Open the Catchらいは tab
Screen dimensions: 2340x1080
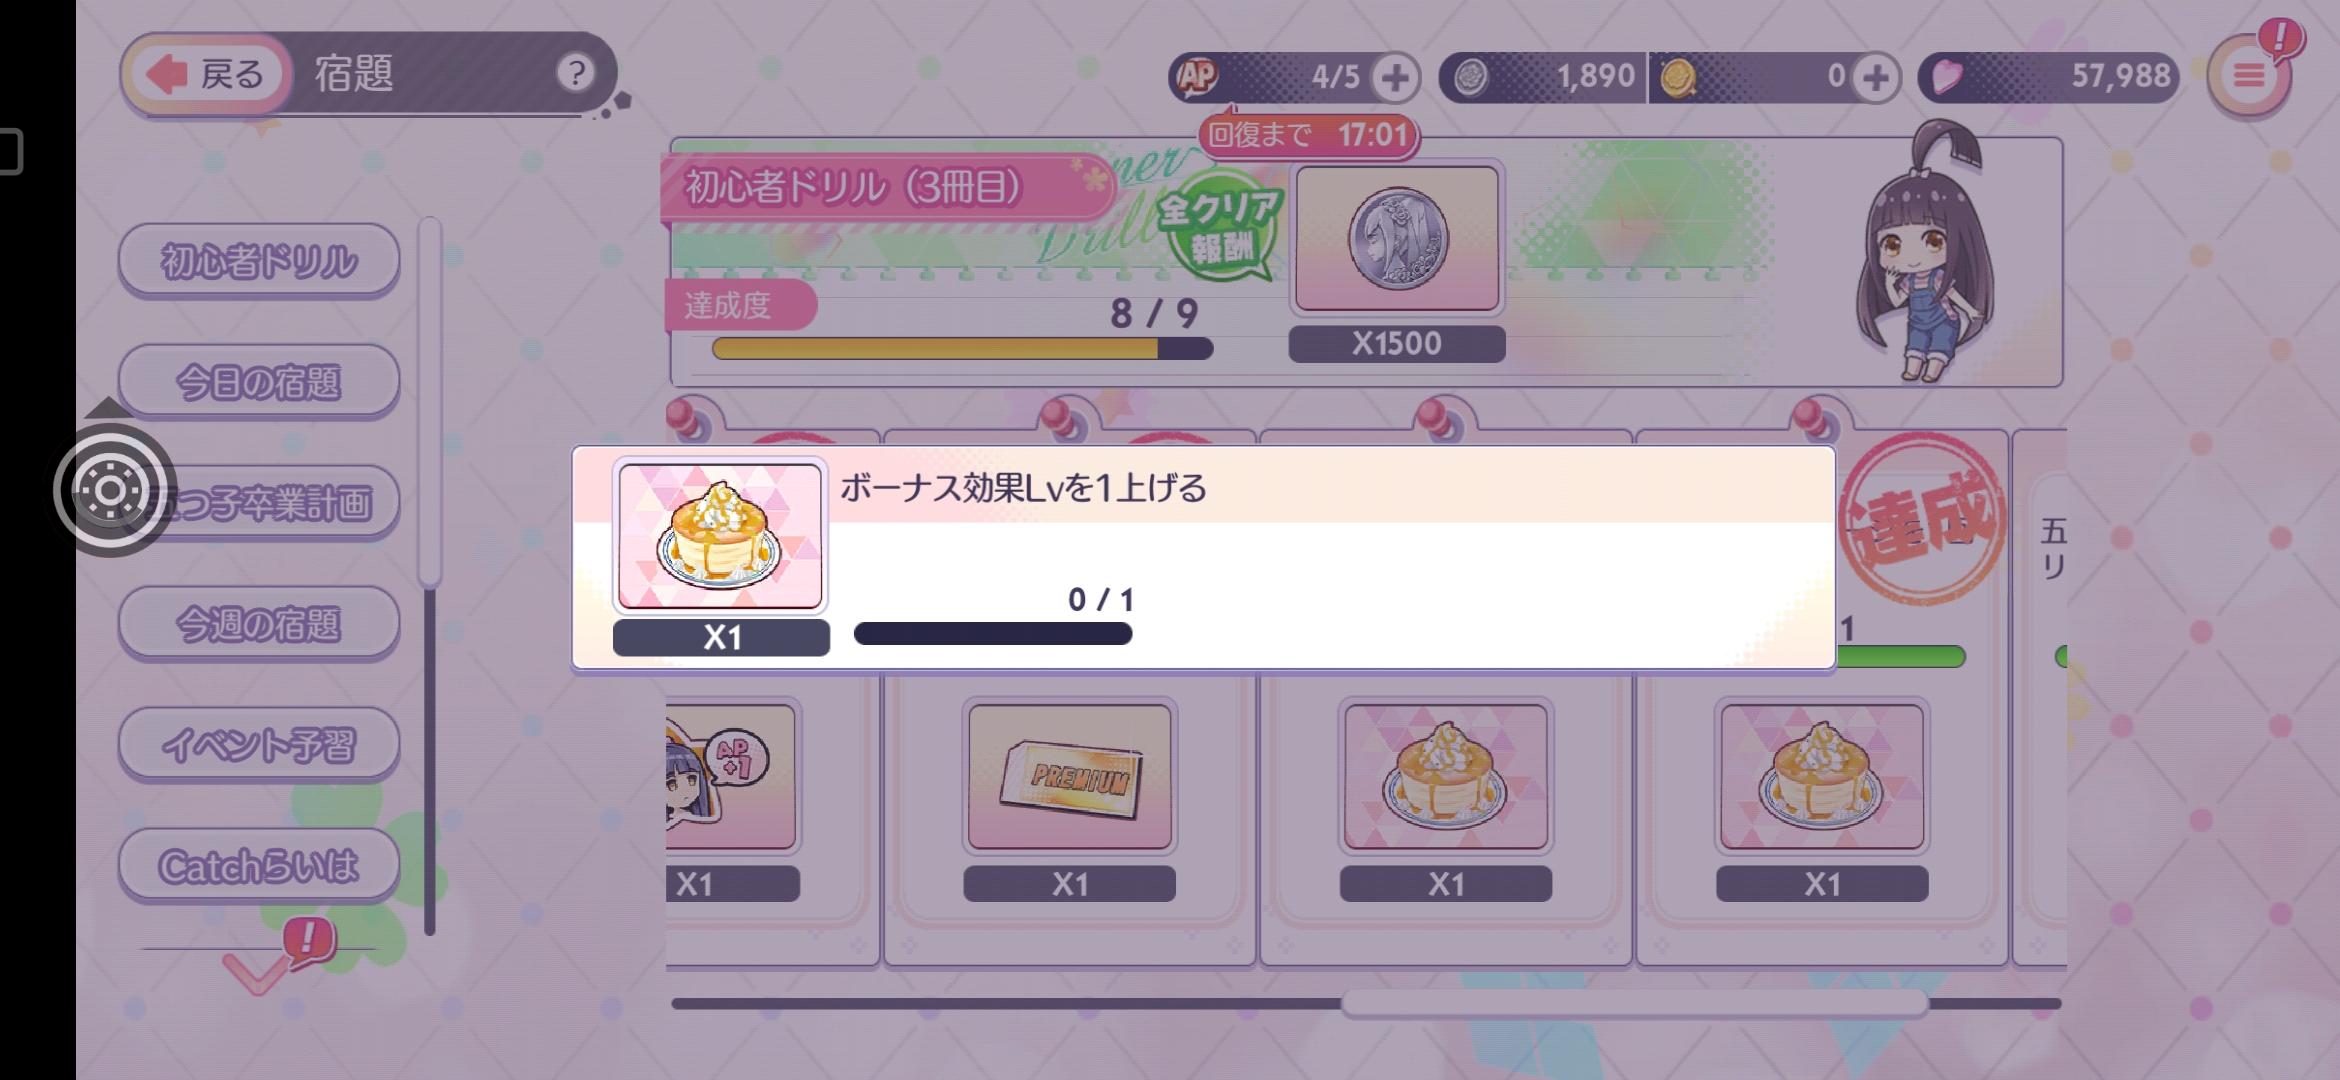pos(259,865)
